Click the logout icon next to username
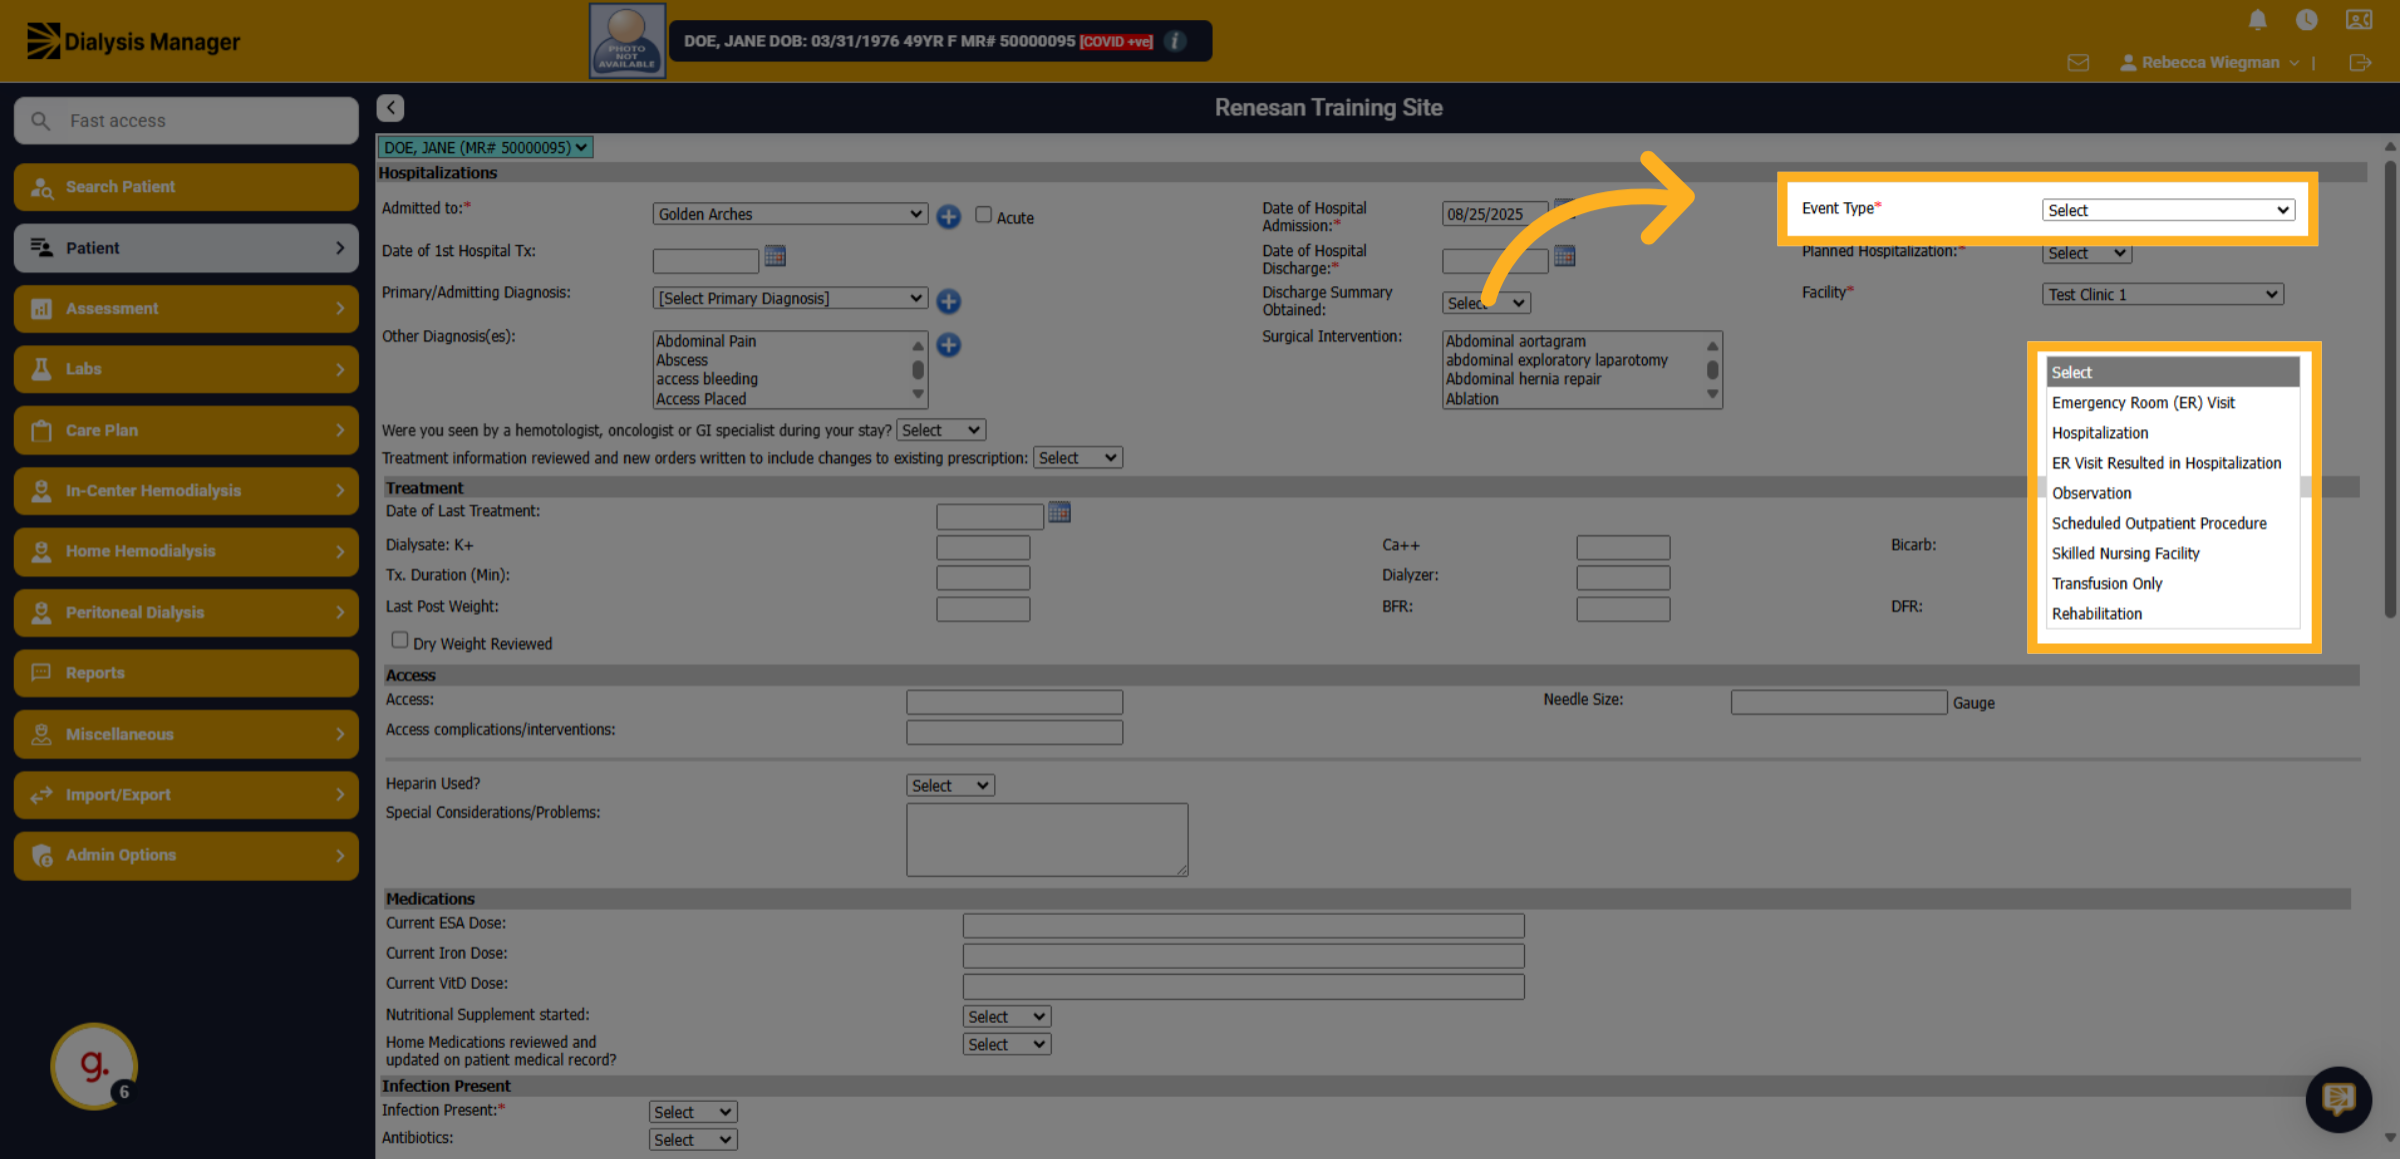The width and height of the screenshot is (2400, 1159). pos(2360,63)
